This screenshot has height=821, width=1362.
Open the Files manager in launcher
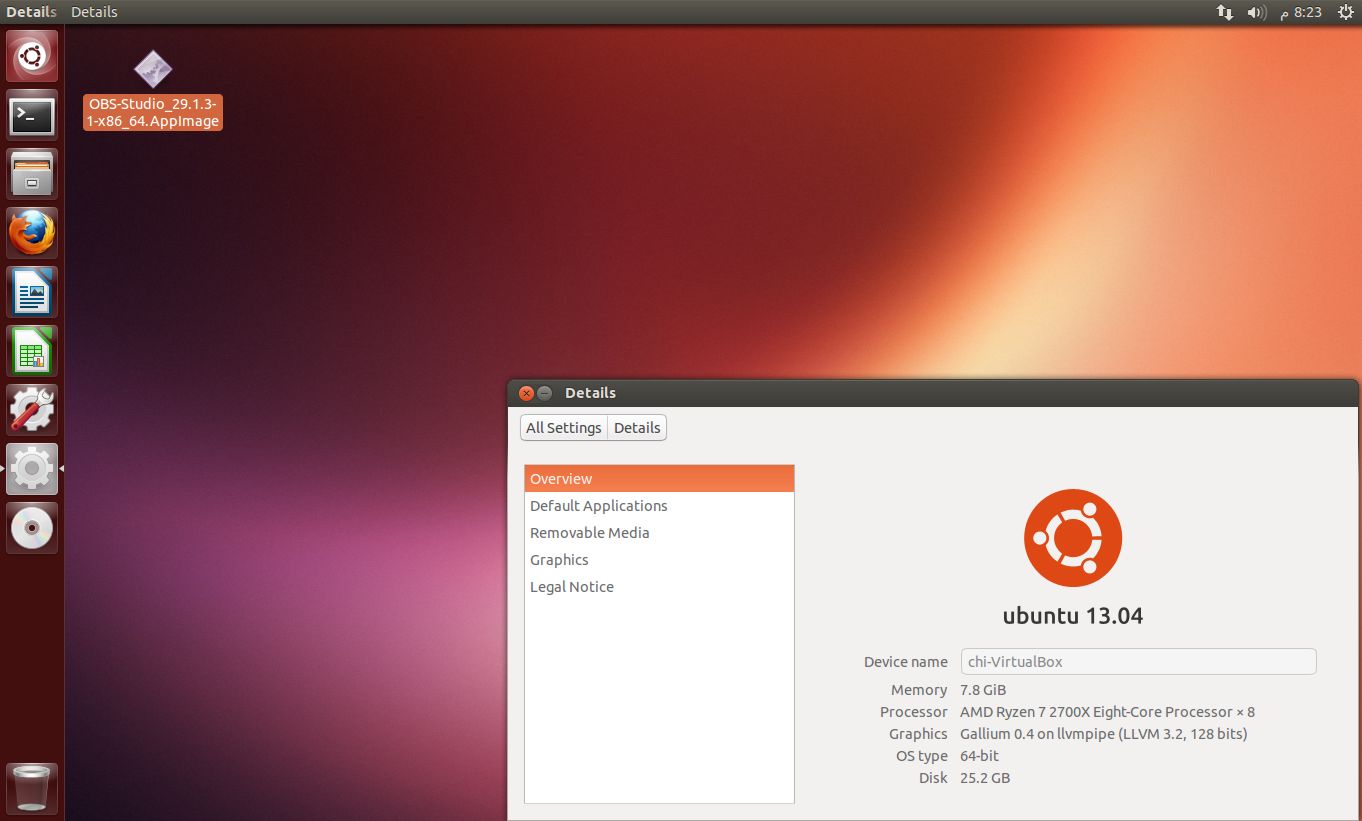pyautogui.click(x=32, y=174)
